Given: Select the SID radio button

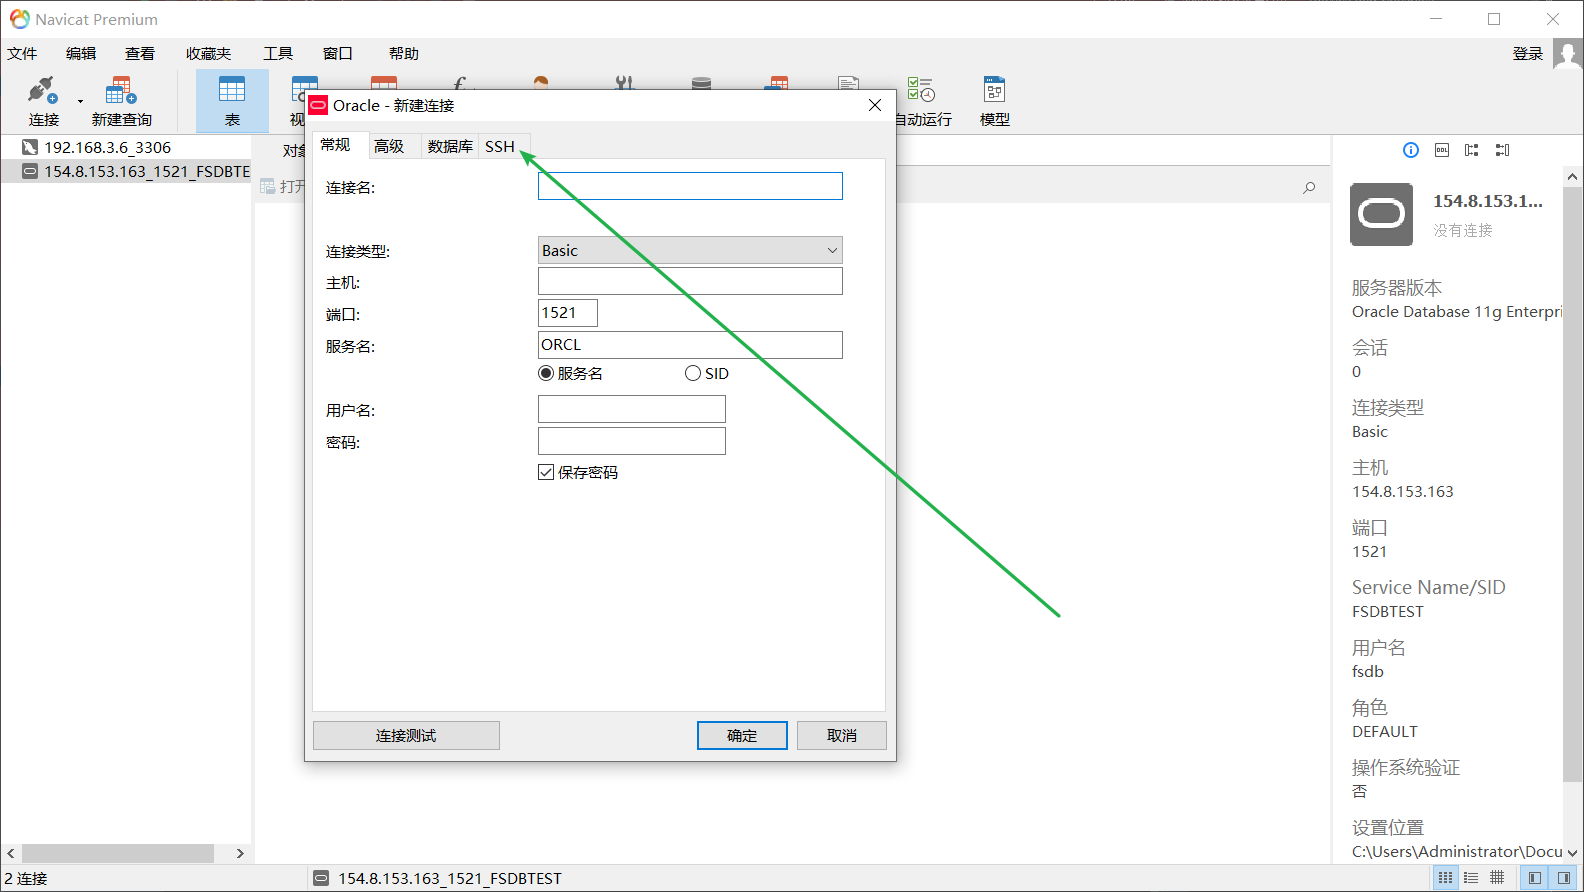Looking at the screenshot, I should point(693,373).
